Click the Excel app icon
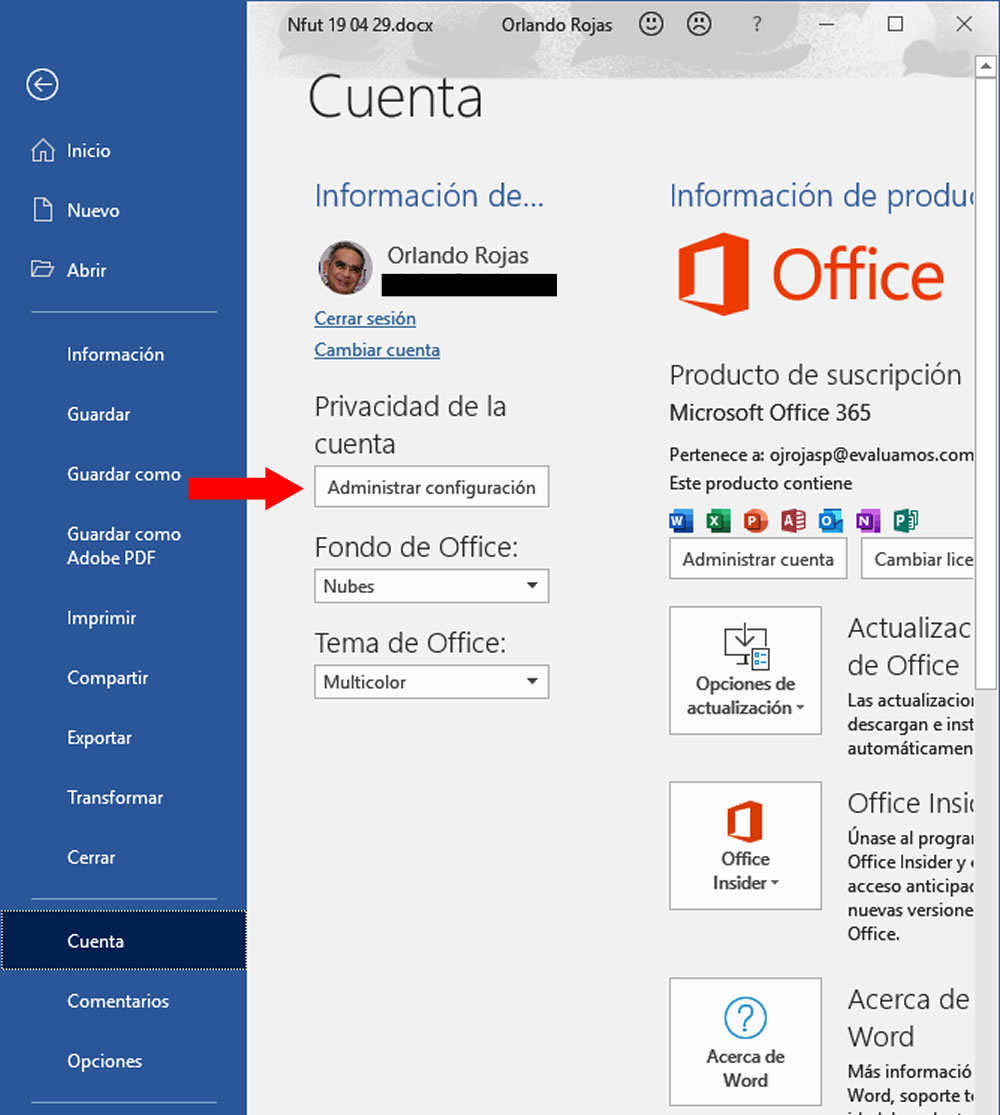 718,521
